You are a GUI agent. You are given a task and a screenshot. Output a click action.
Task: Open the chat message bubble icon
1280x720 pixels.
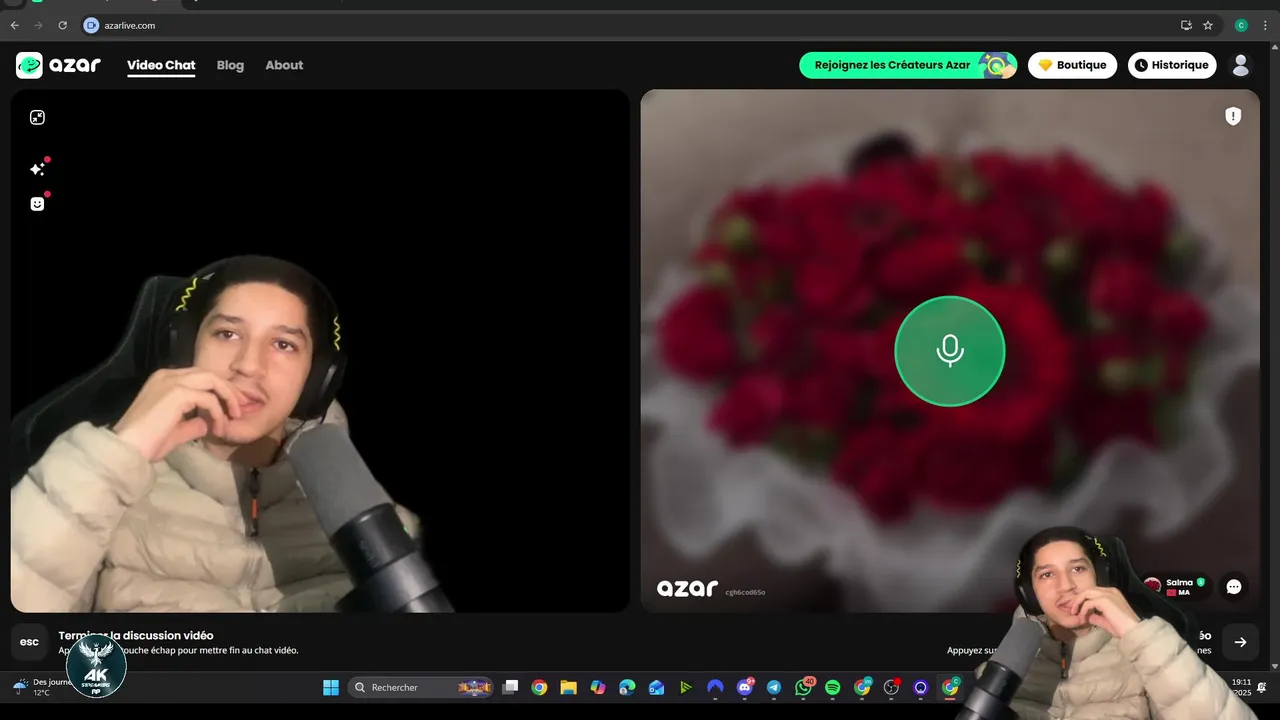(1234, 587)
